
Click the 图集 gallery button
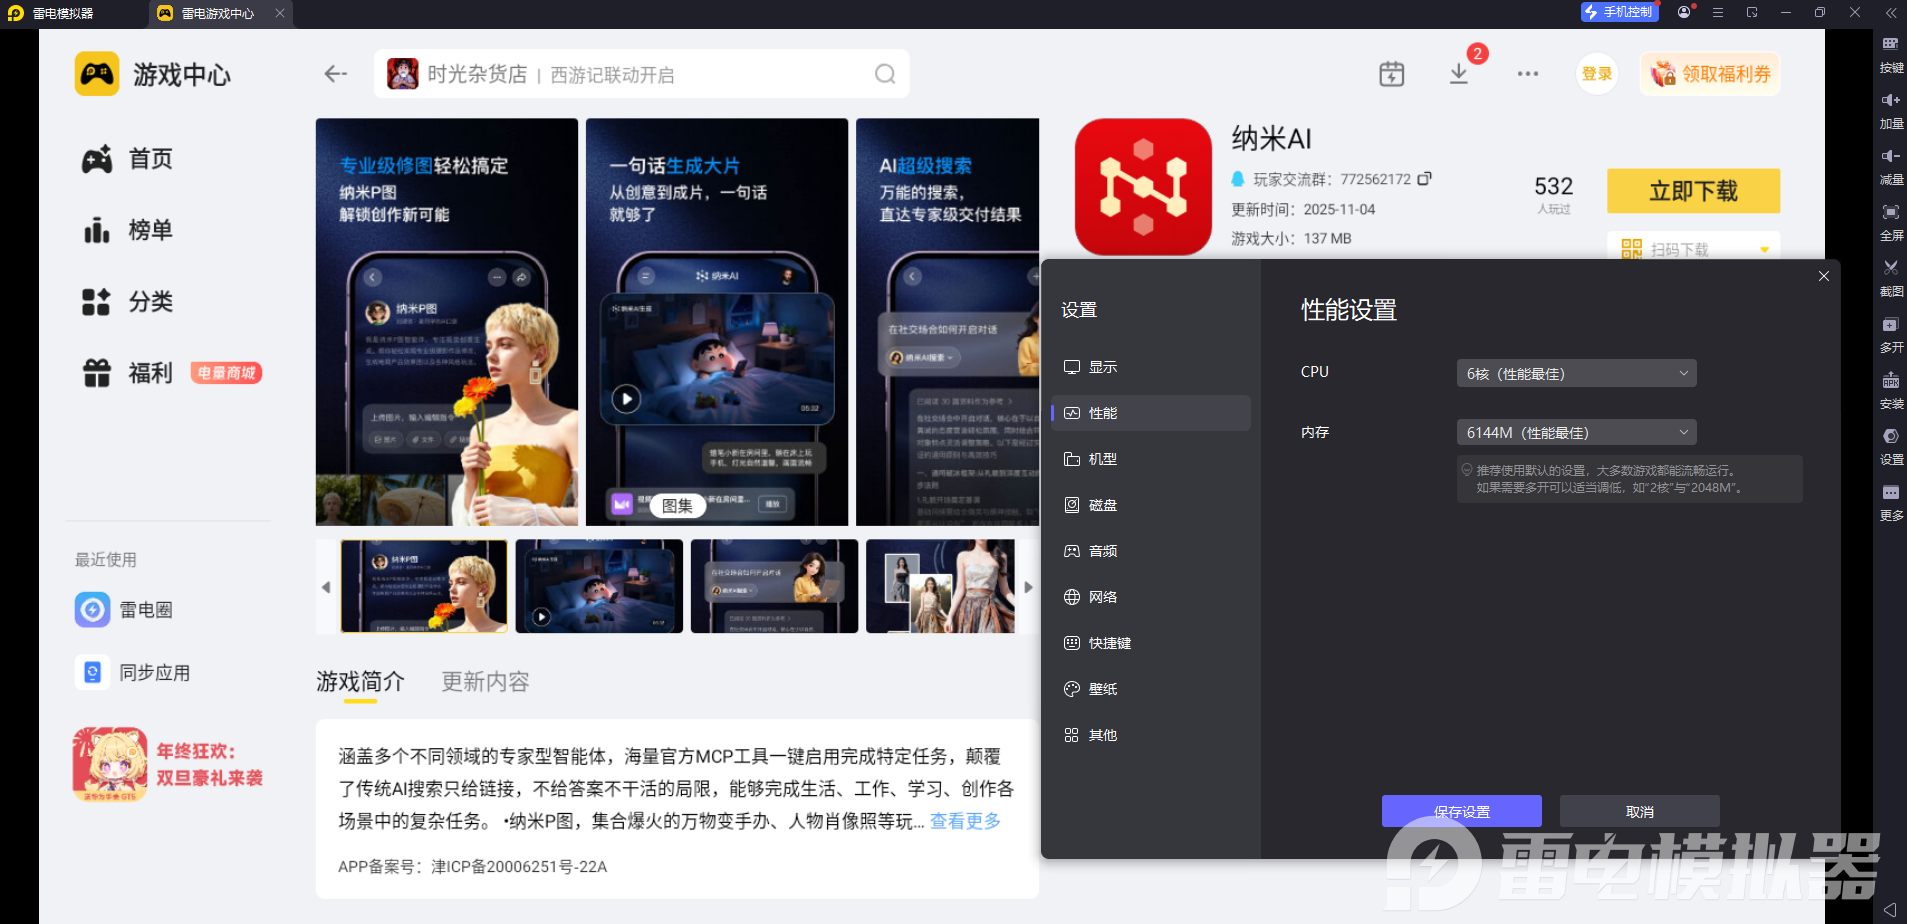tap(677, 506)
